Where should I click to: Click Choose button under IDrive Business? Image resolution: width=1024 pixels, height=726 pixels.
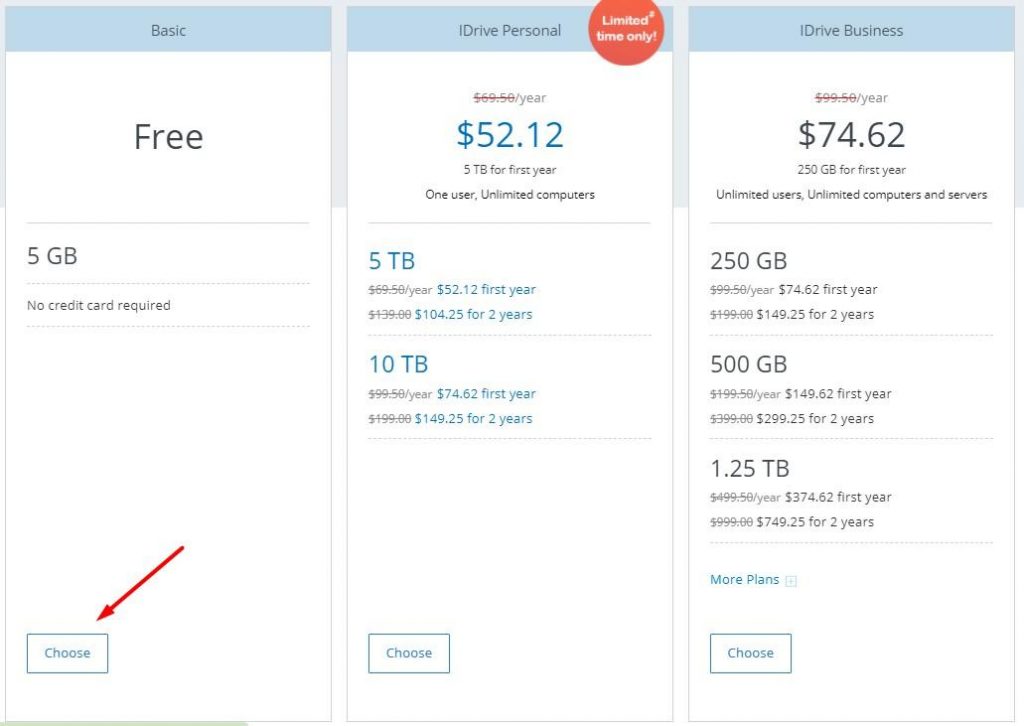click(750, 653)
